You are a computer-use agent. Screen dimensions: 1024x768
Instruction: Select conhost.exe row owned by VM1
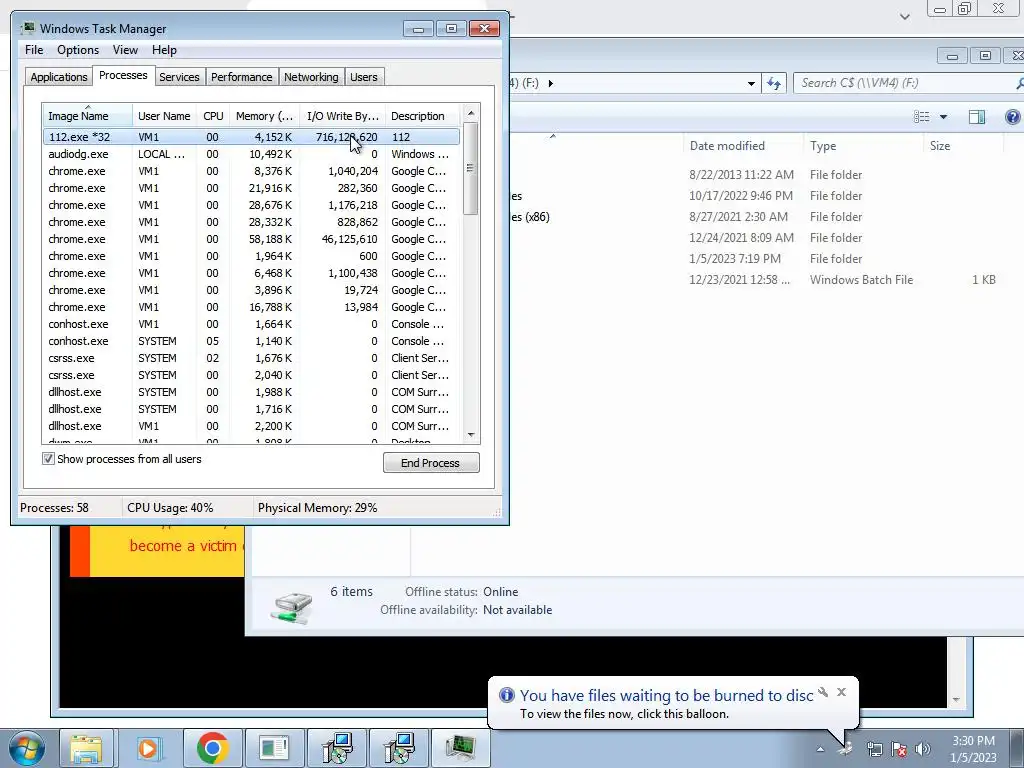point(251,324)
